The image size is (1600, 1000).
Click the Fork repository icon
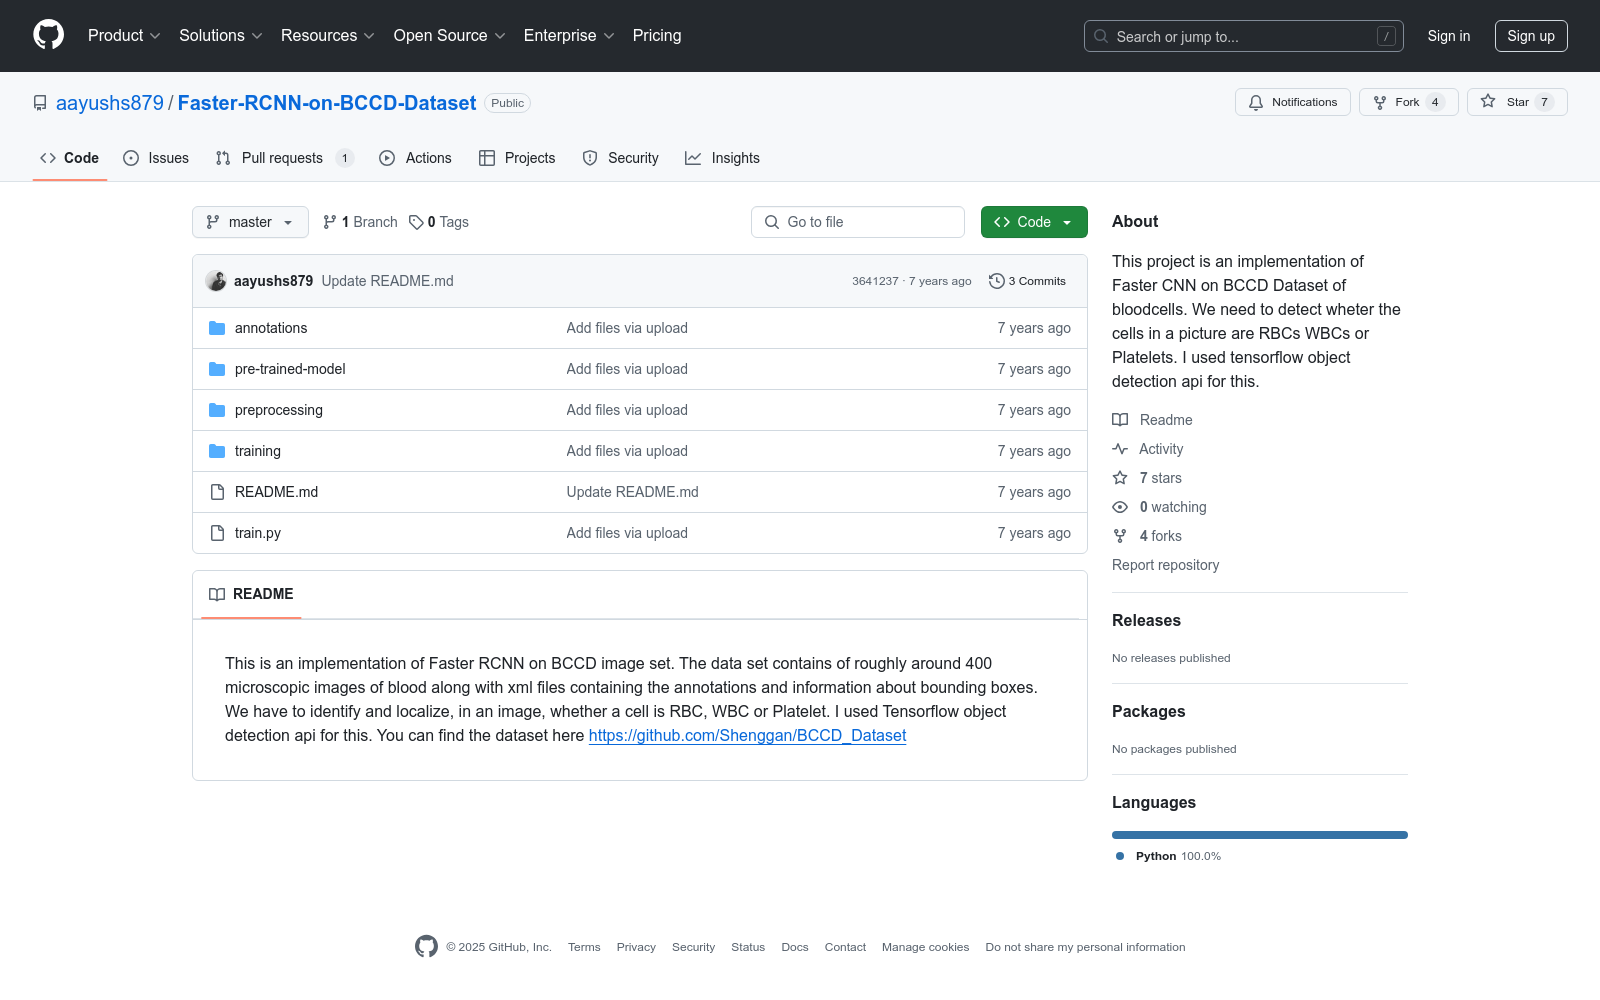tap(1380, 102)
